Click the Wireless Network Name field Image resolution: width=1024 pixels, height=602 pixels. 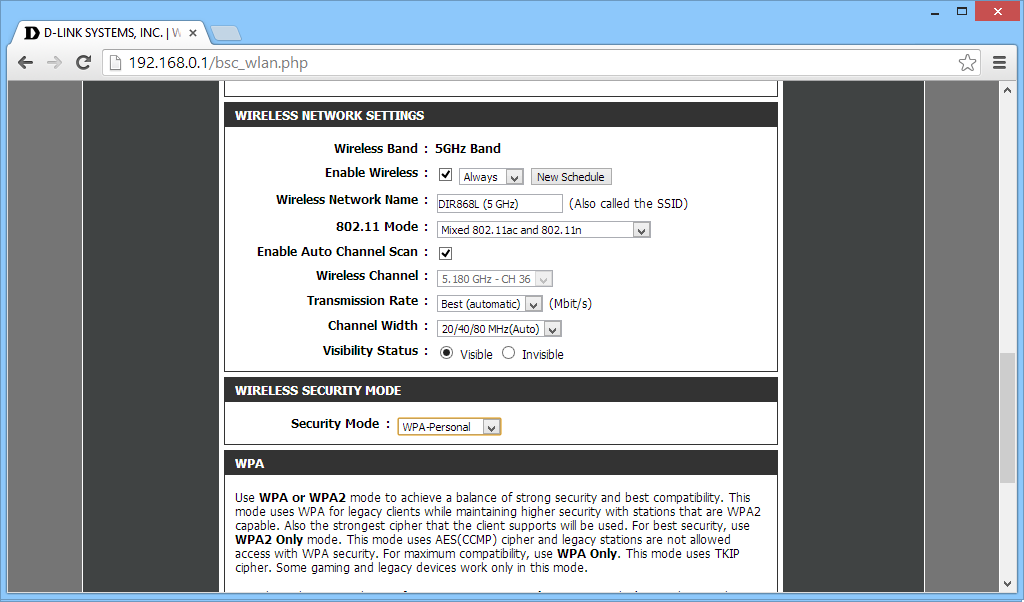(500, 204)
